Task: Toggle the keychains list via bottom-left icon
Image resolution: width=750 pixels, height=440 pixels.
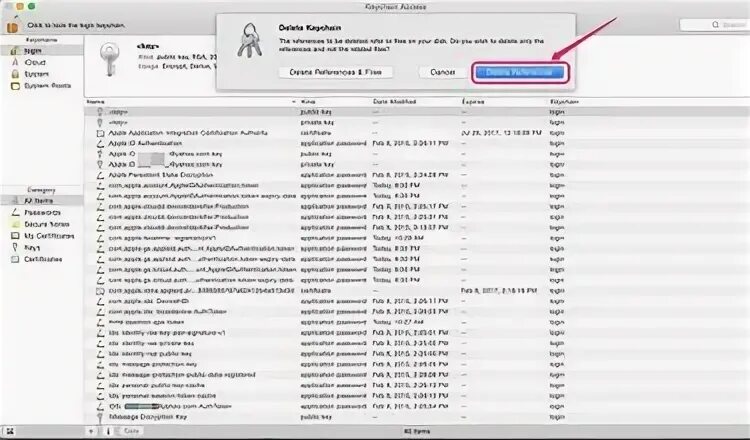Action: coord(10,431)
